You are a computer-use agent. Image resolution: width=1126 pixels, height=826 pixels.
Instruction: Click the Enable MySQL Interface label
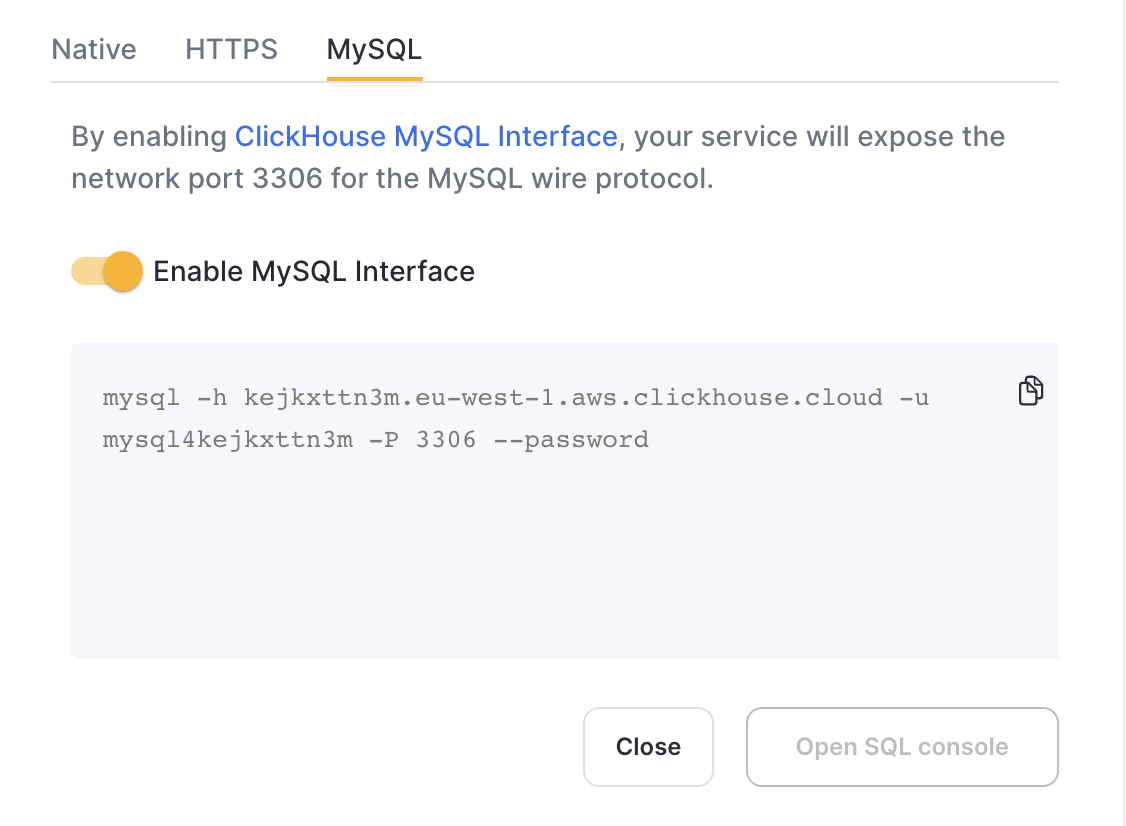[314, 271]
